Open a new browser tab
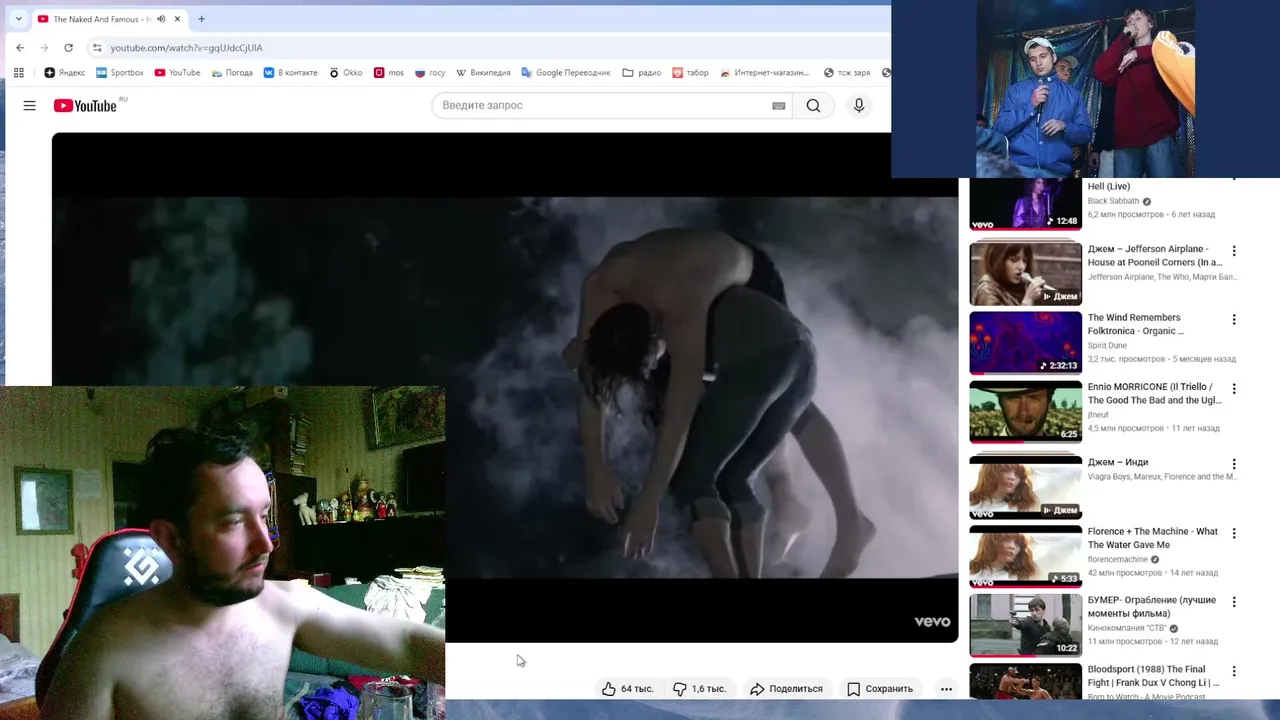Screen dimensions: 1280x720 coord(201,19)
